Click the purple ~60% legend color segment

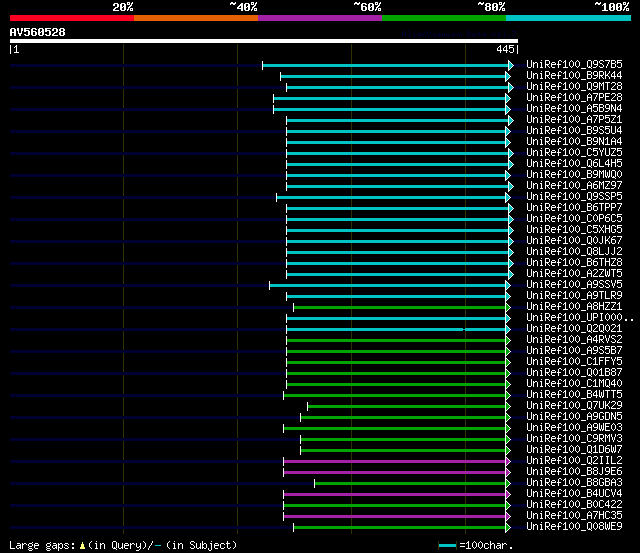[320, 18]
